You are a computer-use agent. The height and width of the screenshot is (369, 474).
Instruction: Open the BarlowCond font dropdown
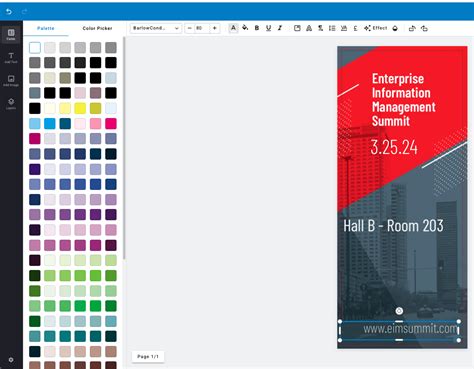156,28
